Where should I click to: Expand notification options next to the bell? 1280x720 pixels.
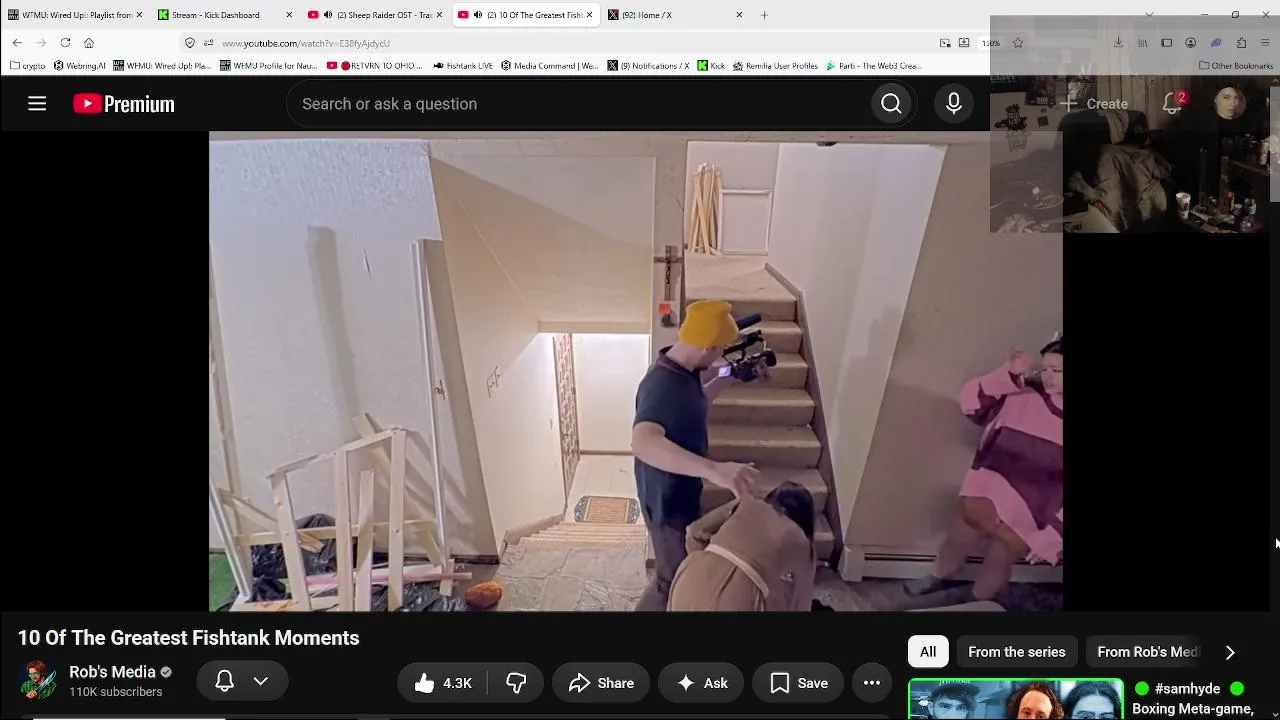point(261,682)
